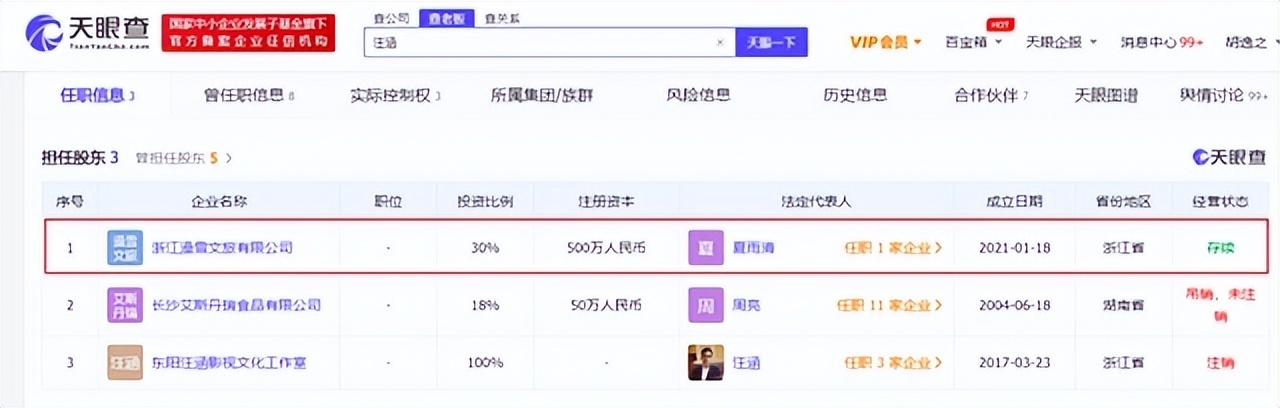Open the VIP会员 dropdown
Image resolution: width=1280 pixels, height=408 pixels.
pos(885,42)
